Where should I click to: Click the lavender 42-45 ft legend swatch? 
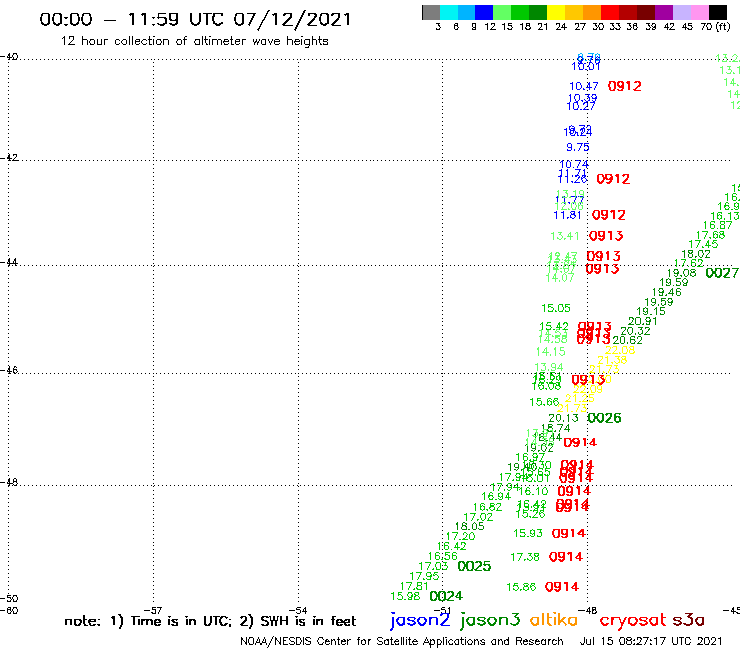tap(681, 12)
